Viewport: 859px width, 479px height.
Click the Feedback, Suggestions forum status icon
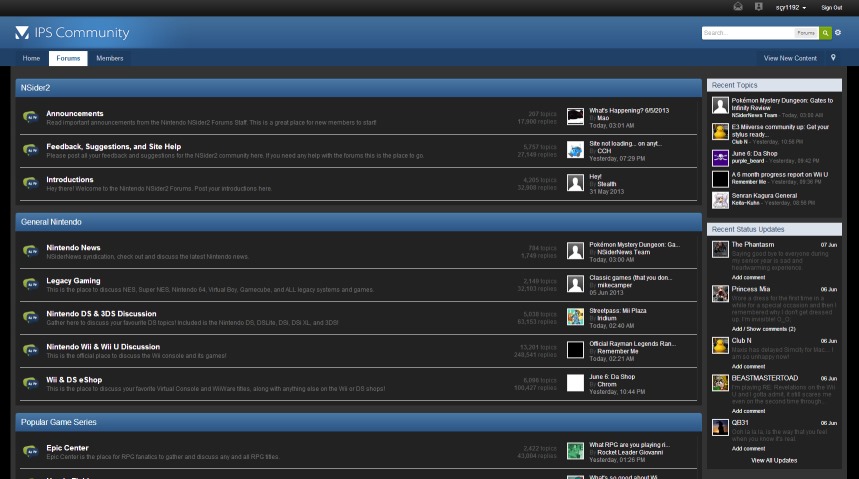pos(31,150)
